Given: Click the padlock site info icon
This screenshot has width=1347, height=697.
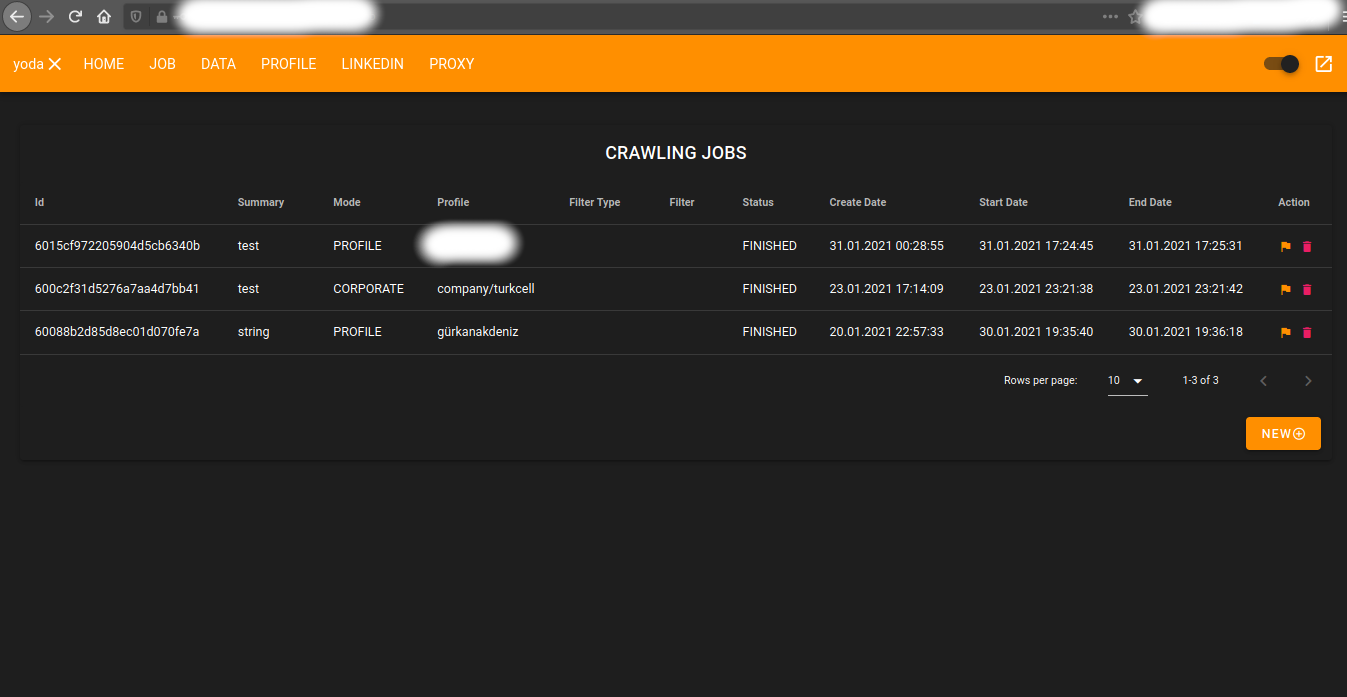Looking at the screenshot, I should pyautogui.click(x=160, y=16).
